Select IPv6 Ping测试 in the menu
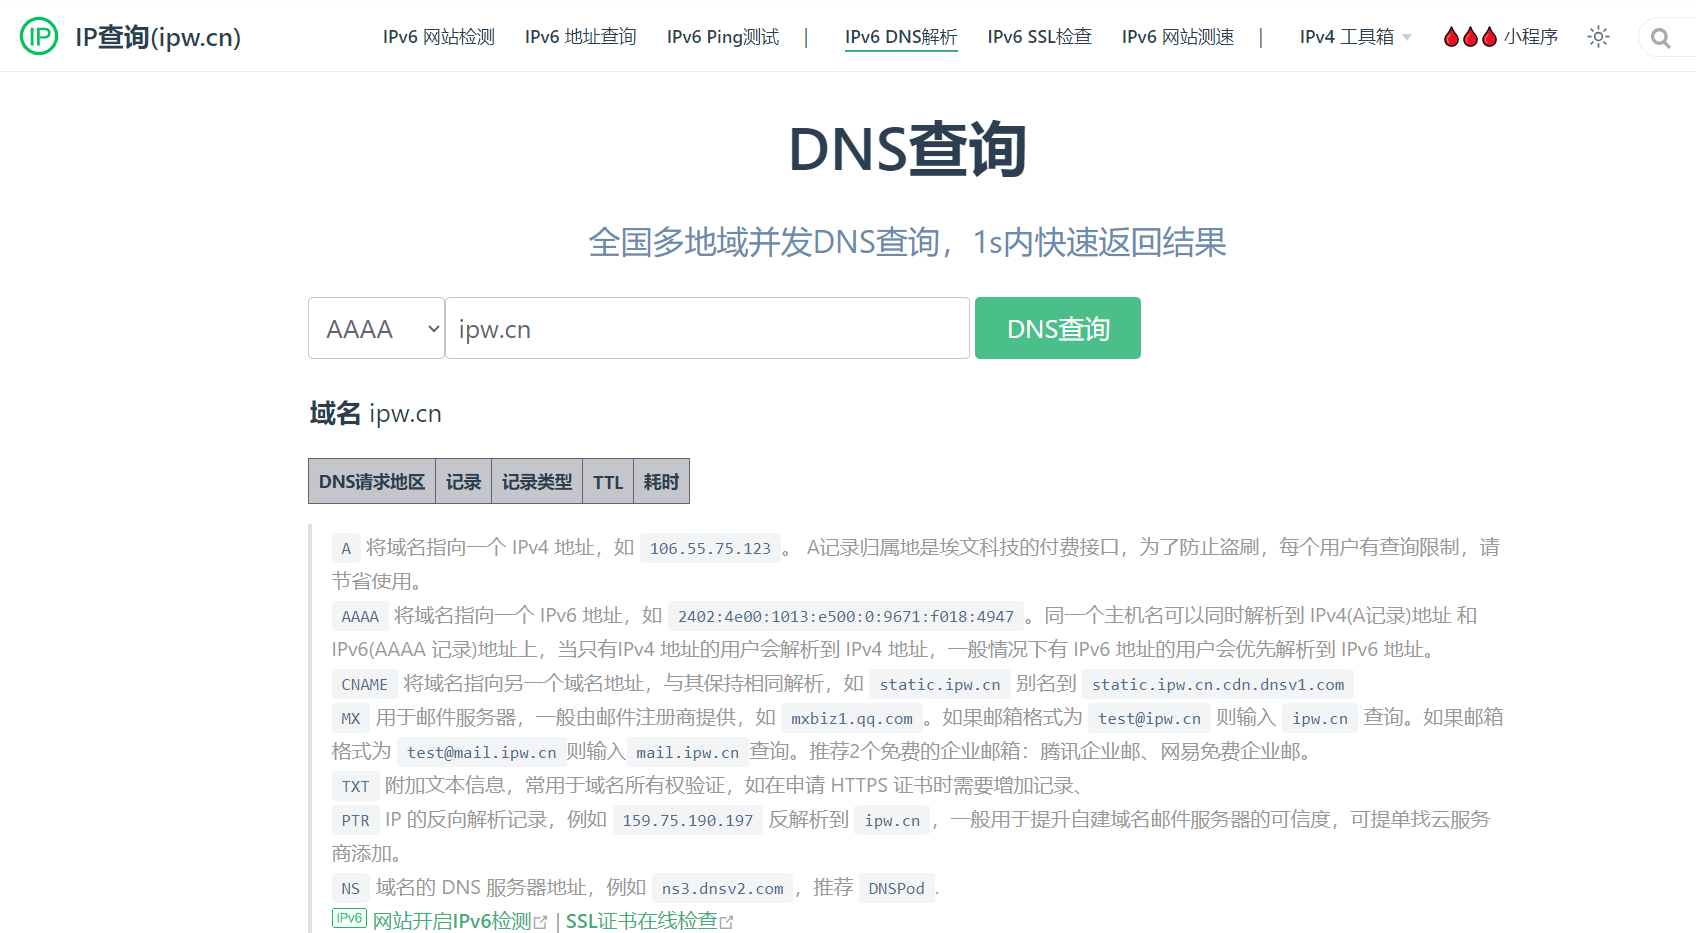This screenshot has height=933, width=1696. [722, 36]
